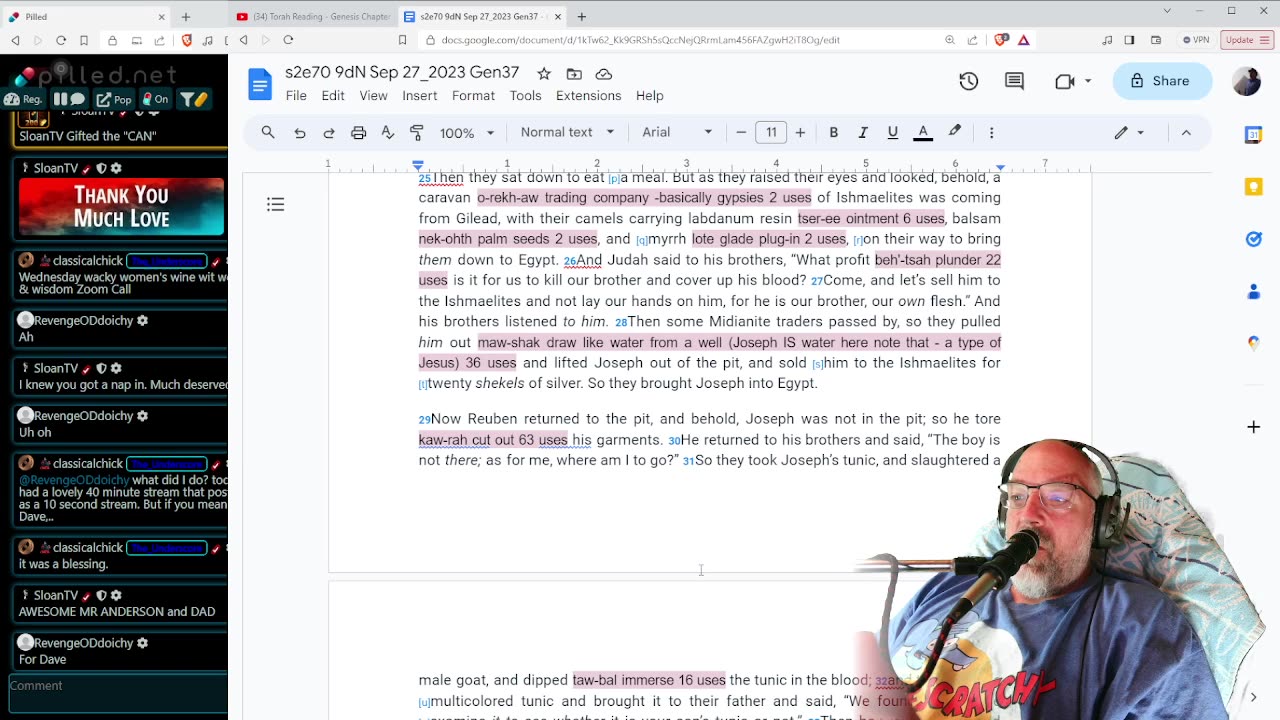Get add-ons with the side panel plus

coord(1253,427)
